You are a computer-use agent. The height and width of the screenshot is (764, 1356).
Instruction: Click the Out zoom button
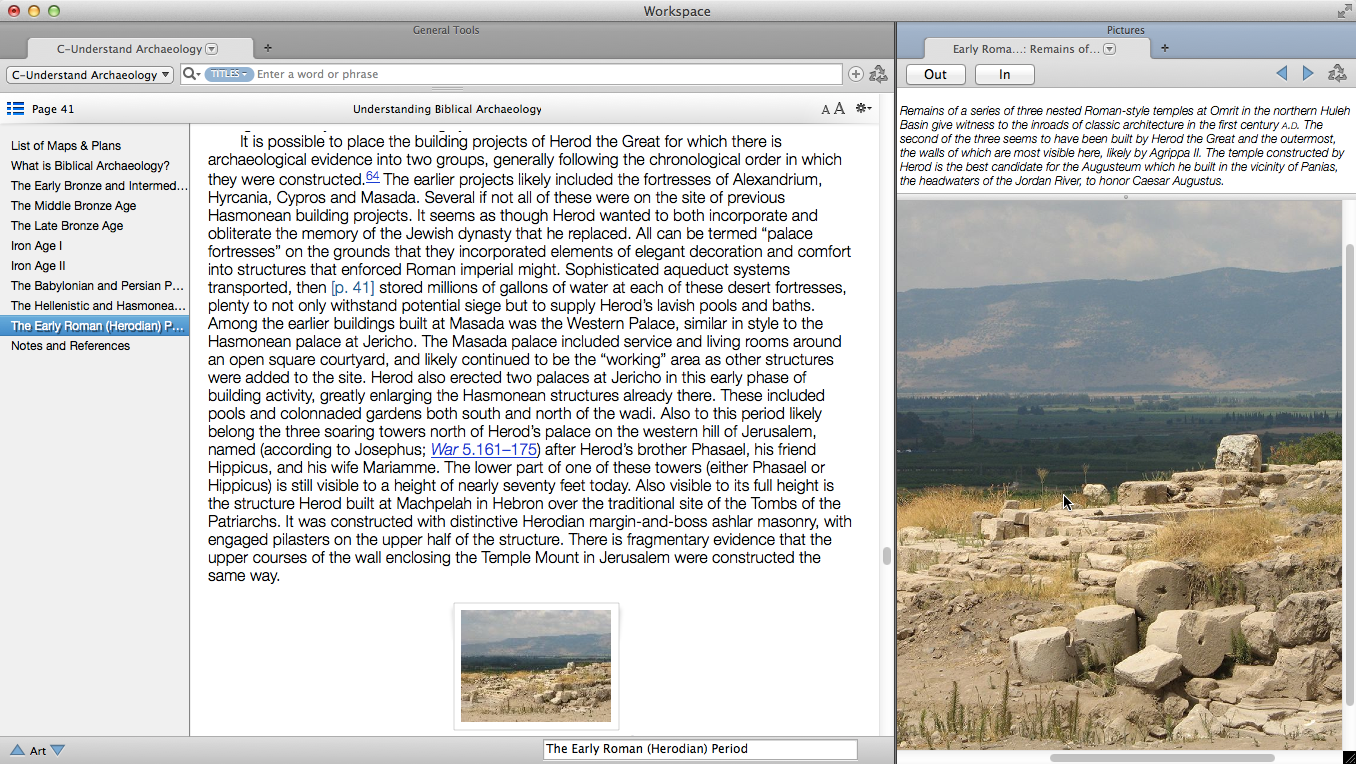[935, 75]
